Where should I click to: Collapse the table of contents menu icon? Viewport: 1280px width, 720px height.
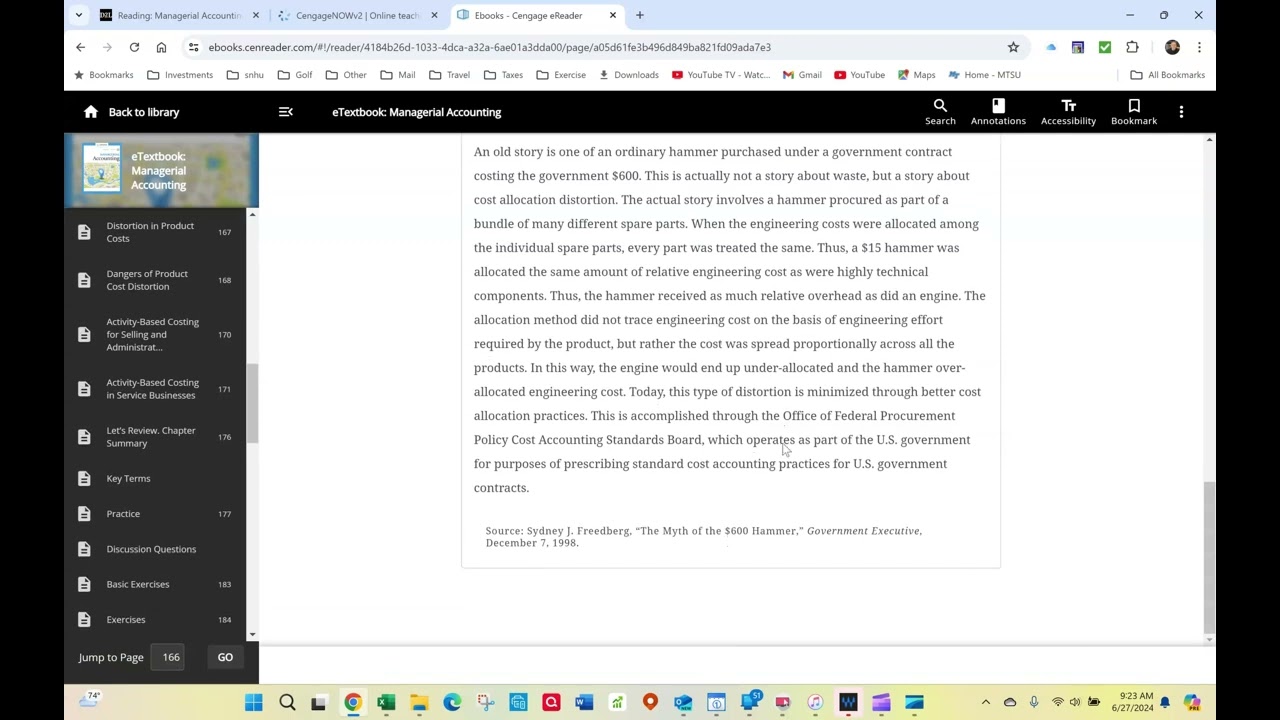(286, 112)
